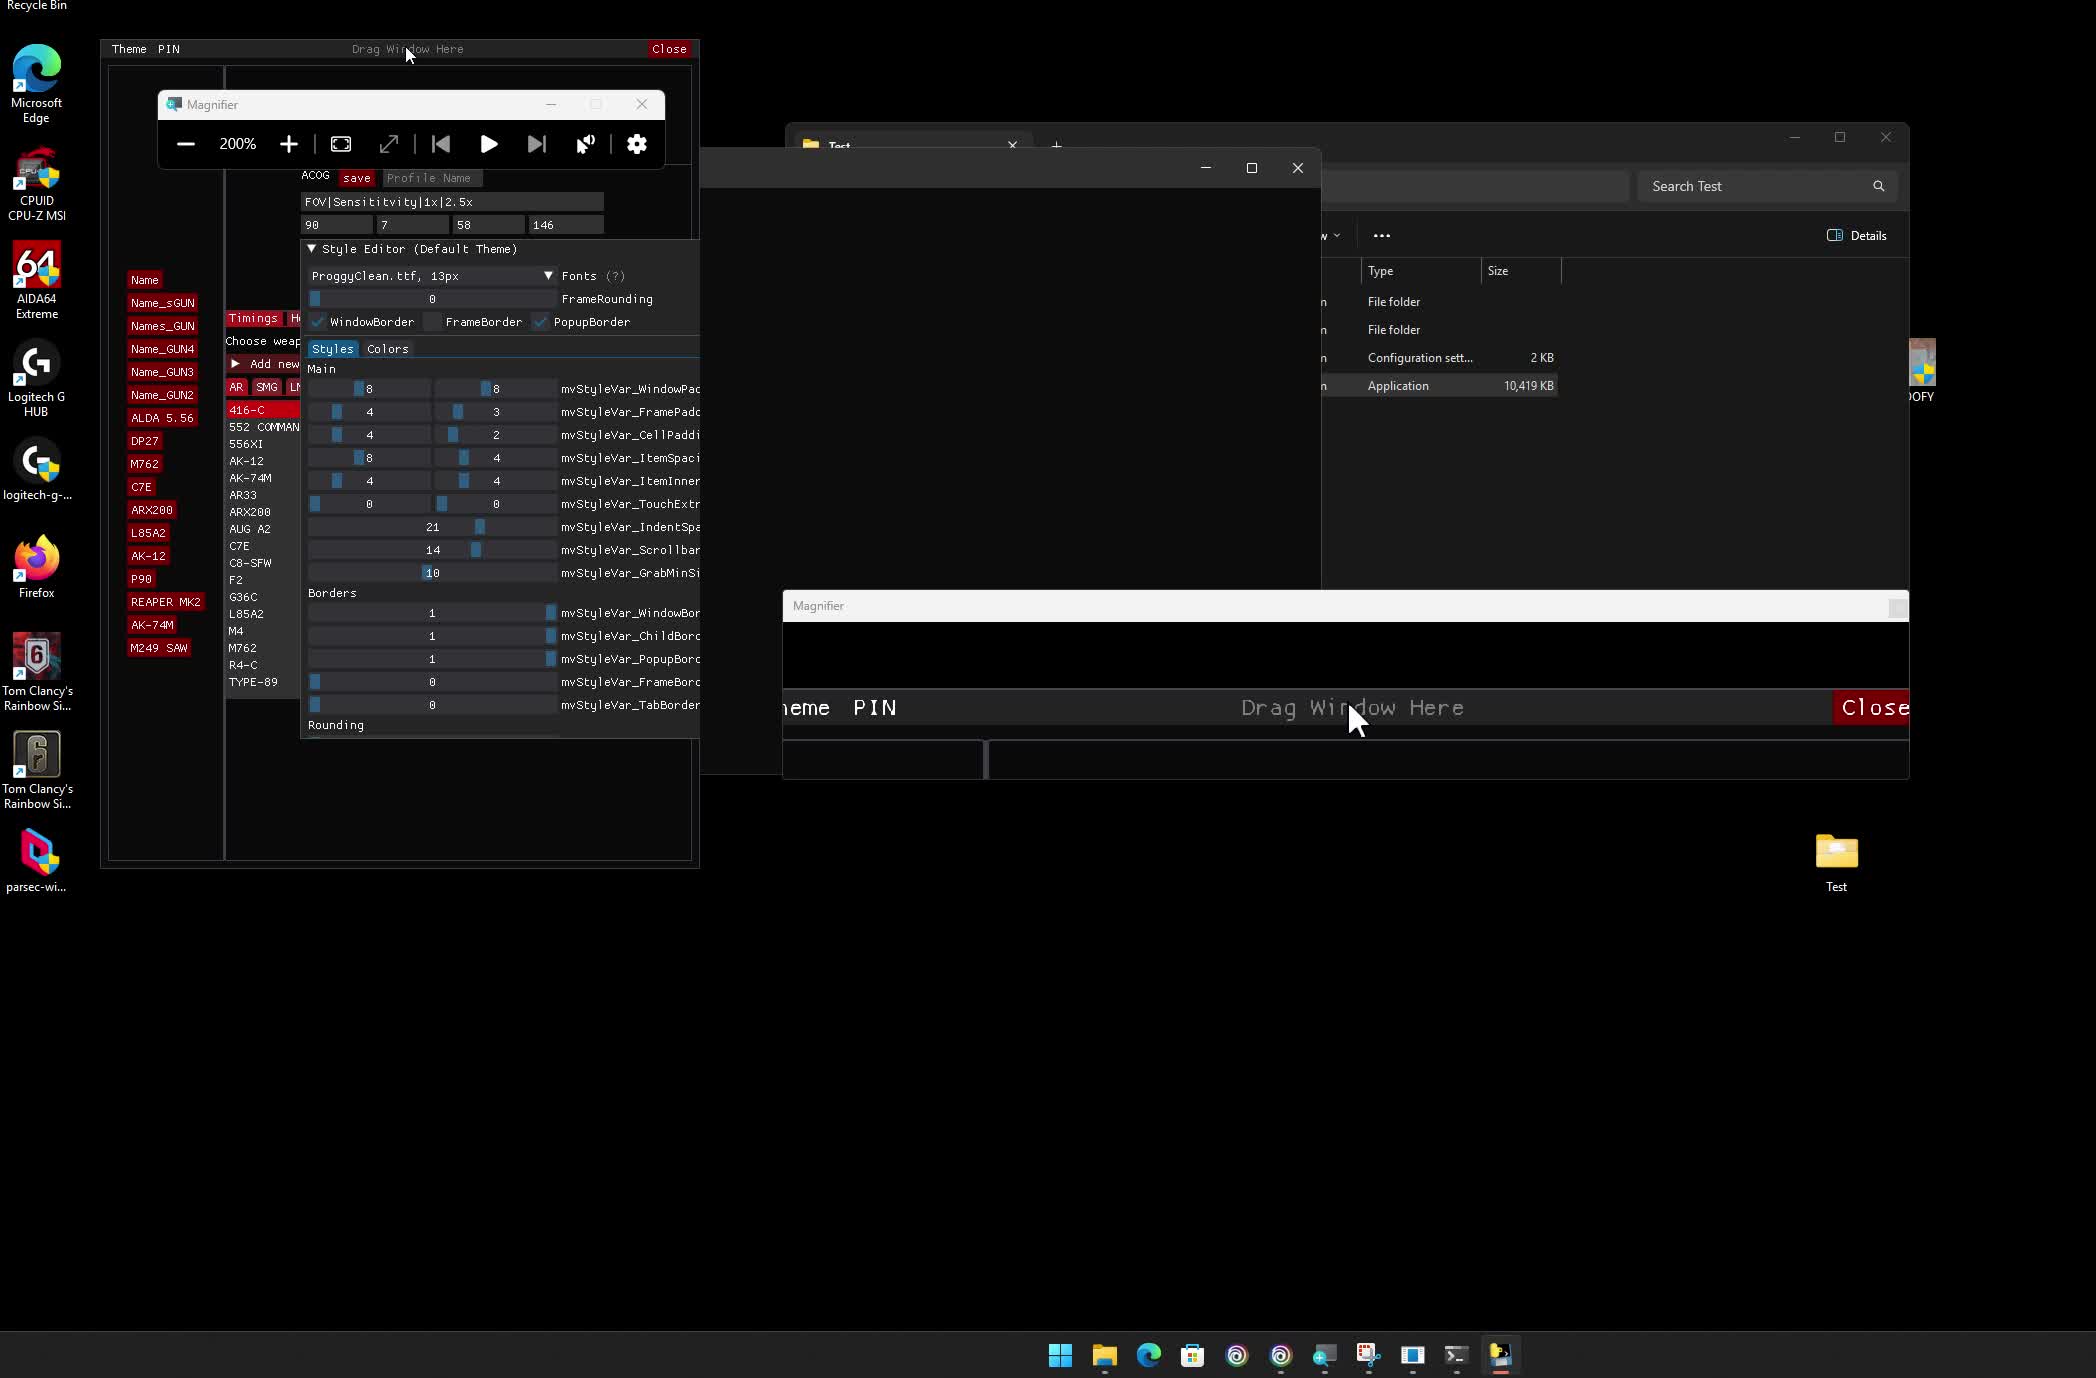
Task: Zoom out with the Magnifier minus button
Action: pyautogui.click(x=185, y=144)
